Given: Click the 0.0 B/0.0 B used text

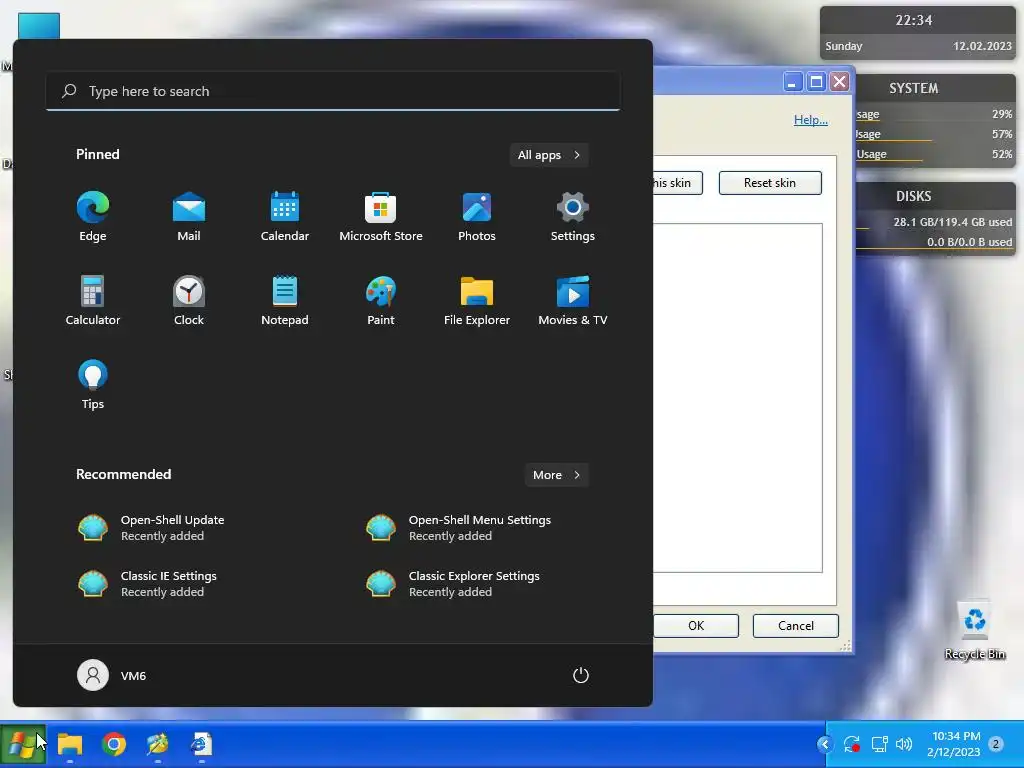Looking at the screenshot, I should click(970, 242).
